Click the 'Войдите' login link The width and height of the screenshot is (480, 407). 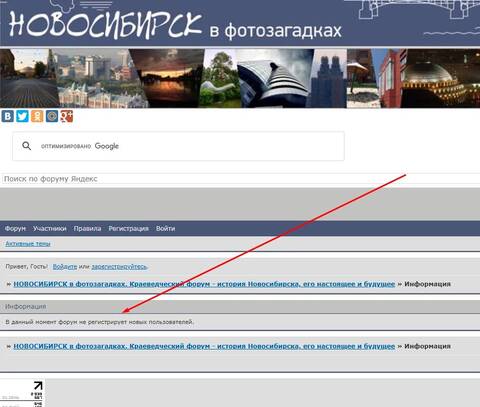[65, 267]
